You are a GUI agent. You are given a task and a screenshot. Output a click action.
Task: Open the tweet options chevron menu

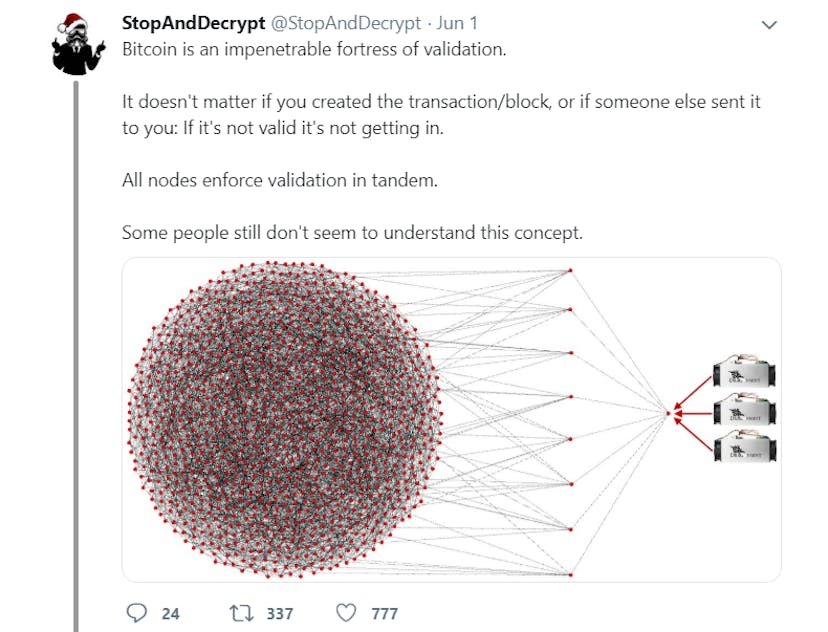click(x=768, y=24)
